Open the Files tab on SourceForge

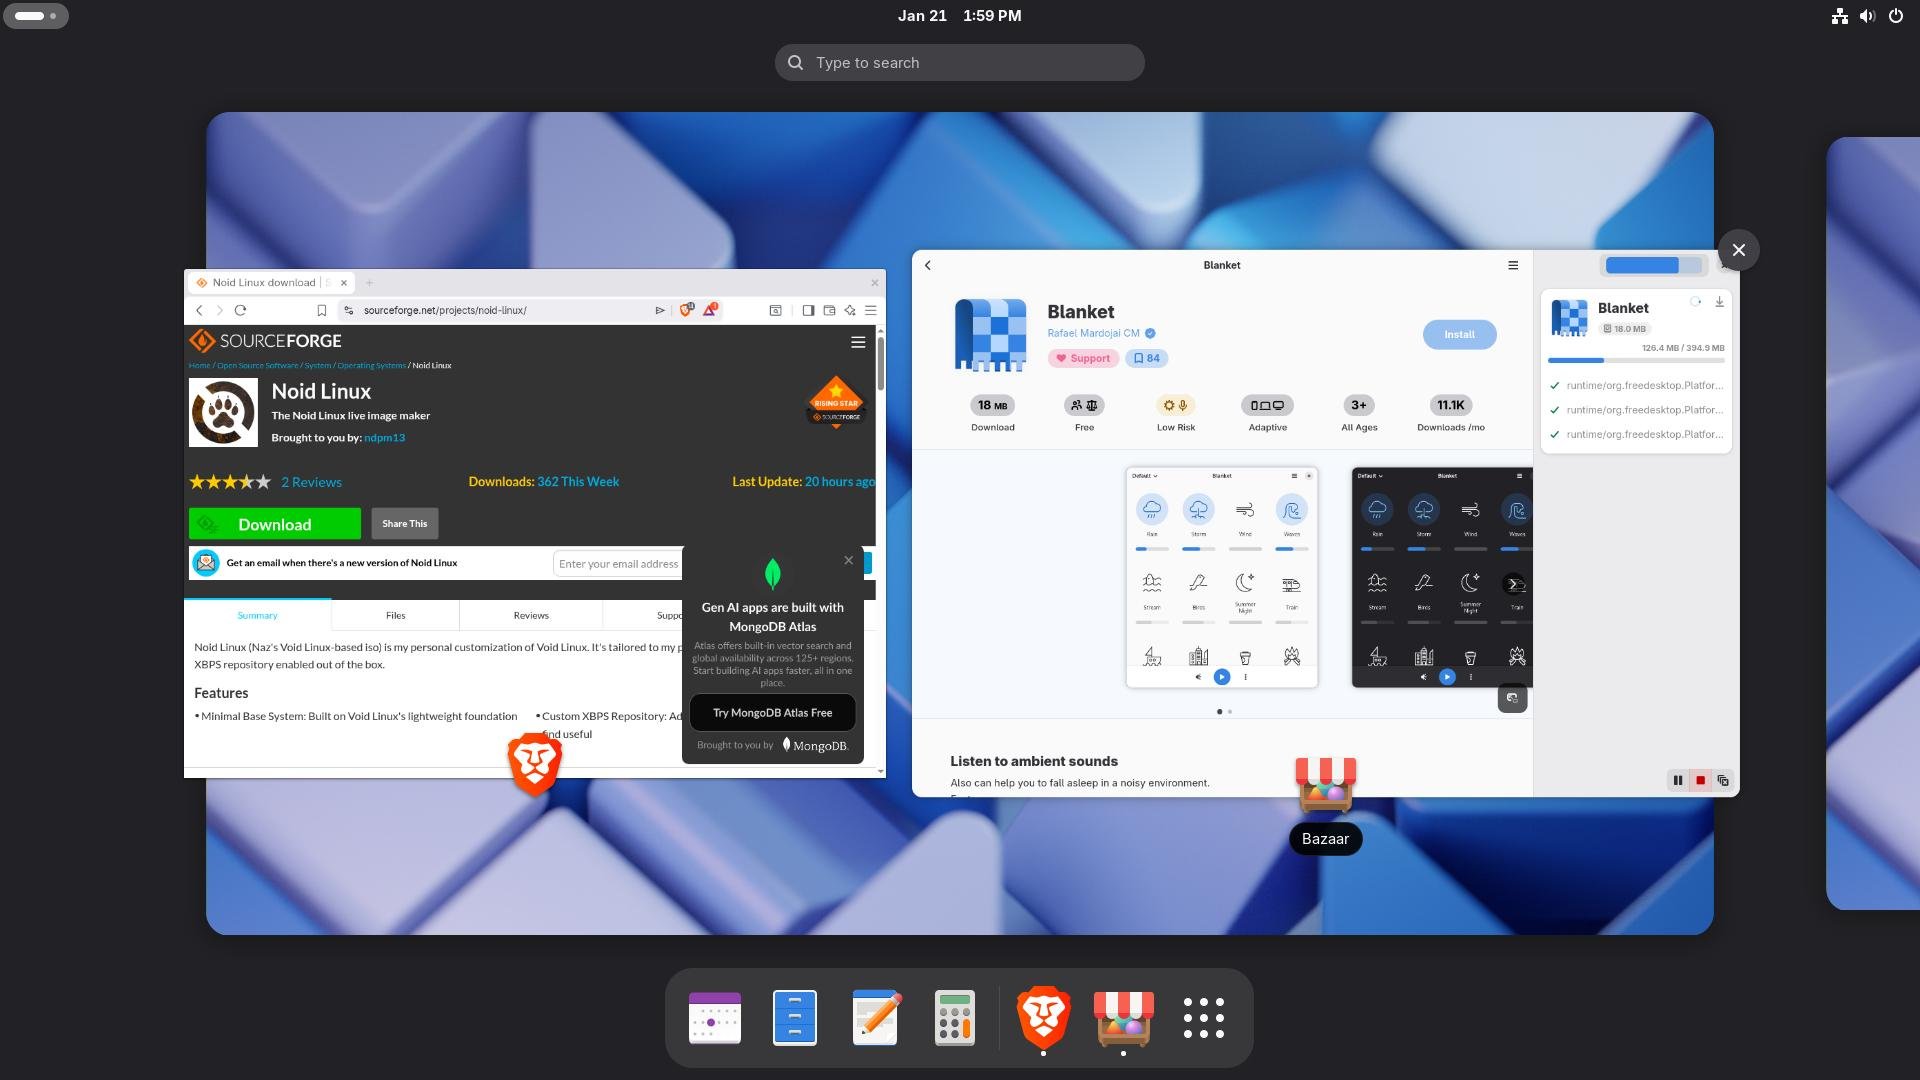tap(396, 615)
